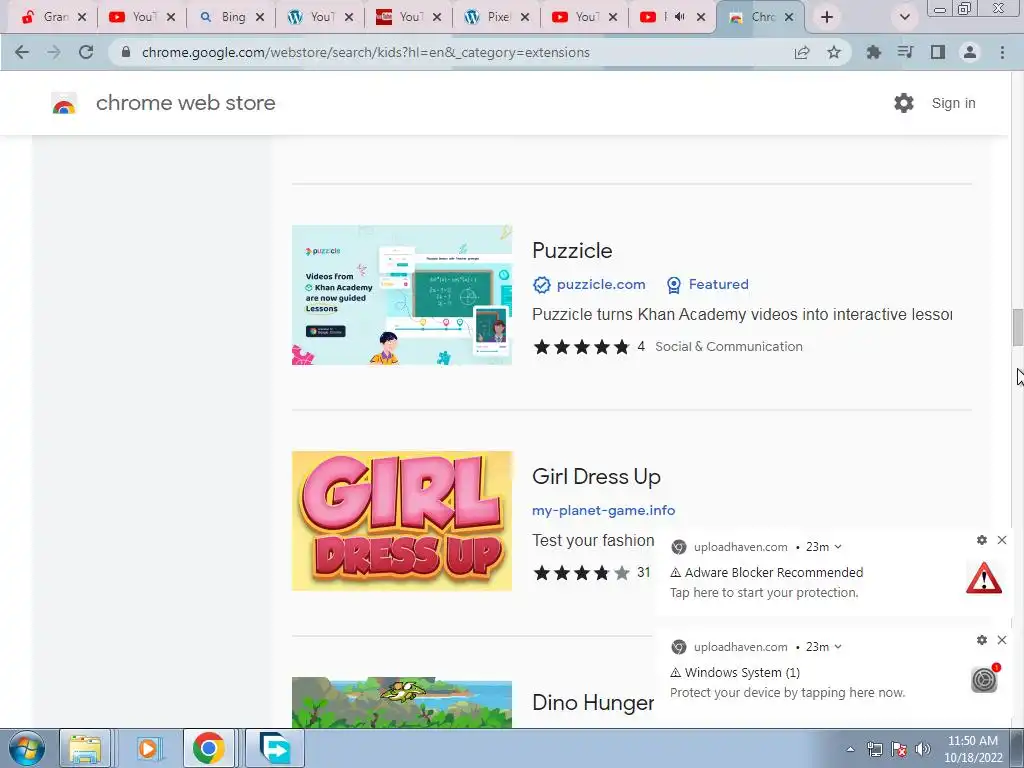Close the active Chrome Web Store tab
The width and height of the screenshot is (1024, 768).
(x=789, y=17)
